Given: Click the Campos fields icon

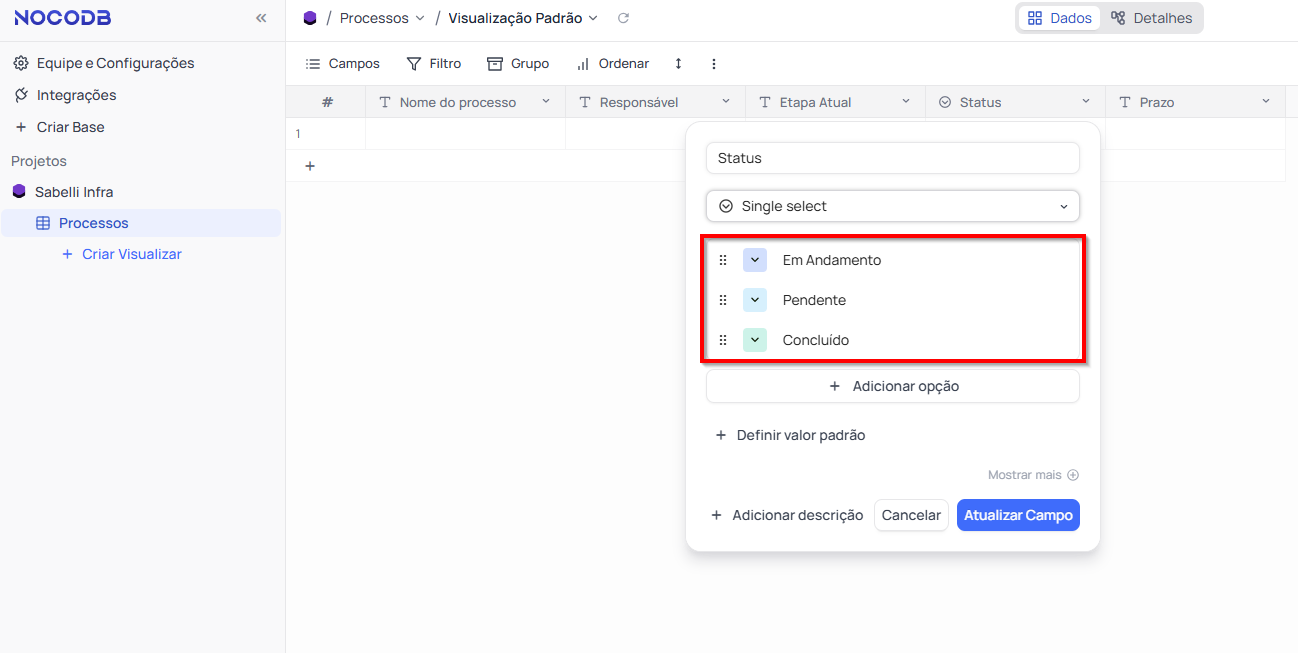Looking at the screenshot, I should pyautogui.click(x=311, y=63).
